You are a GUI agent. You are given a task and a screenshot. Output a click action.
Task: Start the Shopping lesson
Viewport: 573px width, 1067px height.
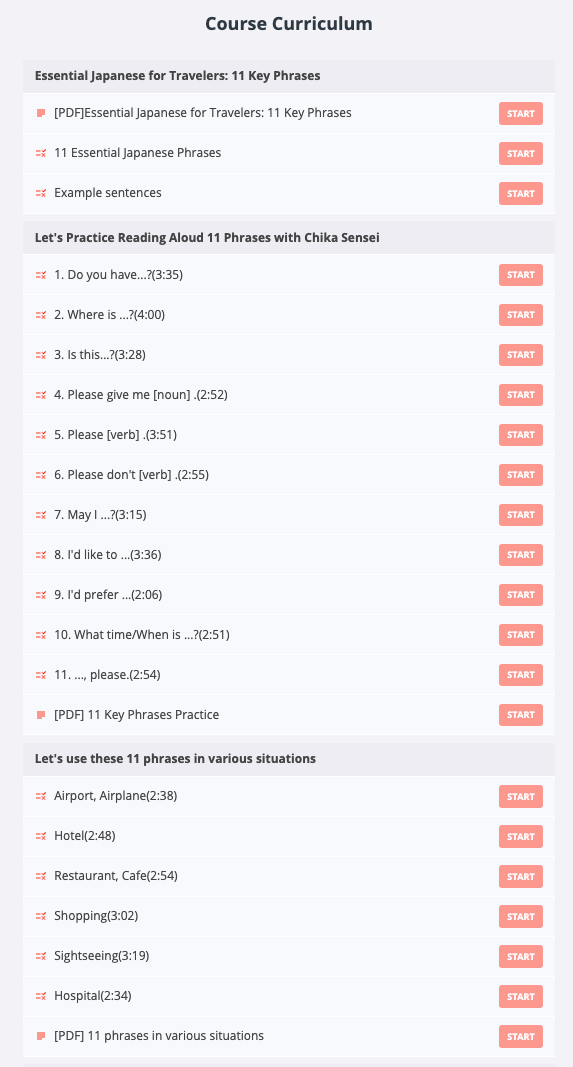coord(521,917)
